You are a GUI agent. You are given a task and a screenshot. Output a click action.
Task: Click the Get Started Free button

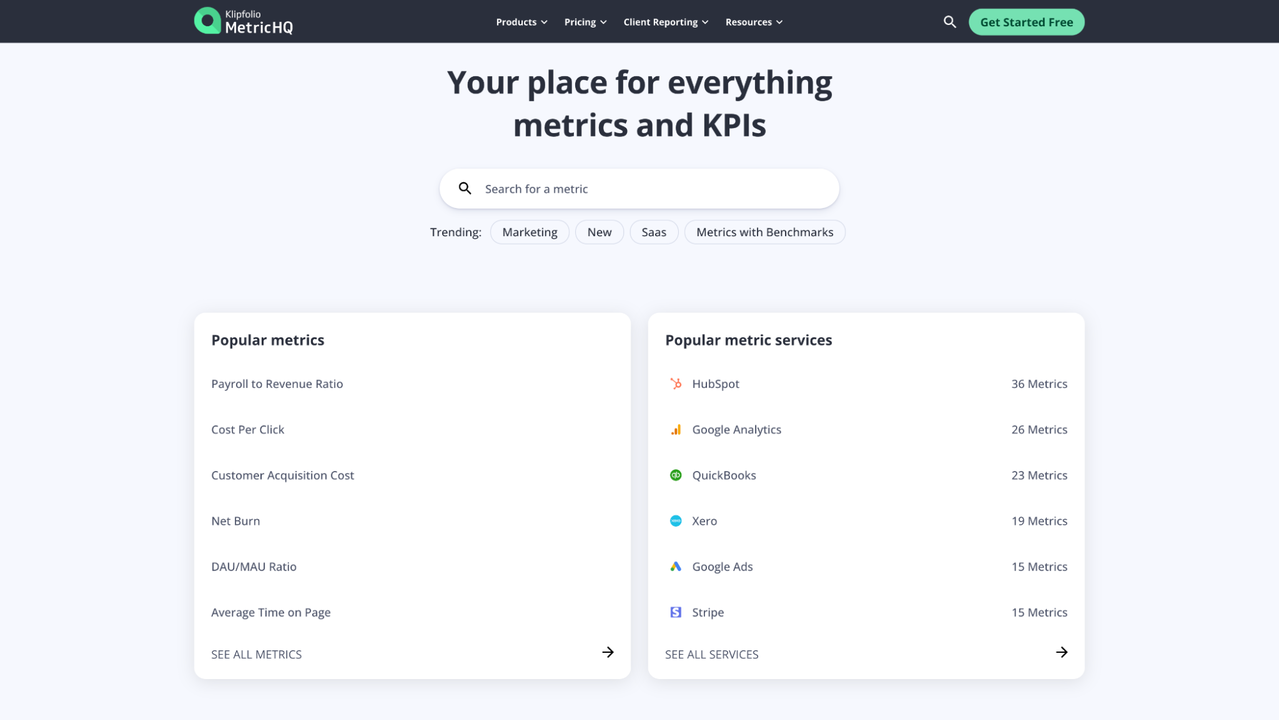pyautogui.click(x=1027, y=22)
